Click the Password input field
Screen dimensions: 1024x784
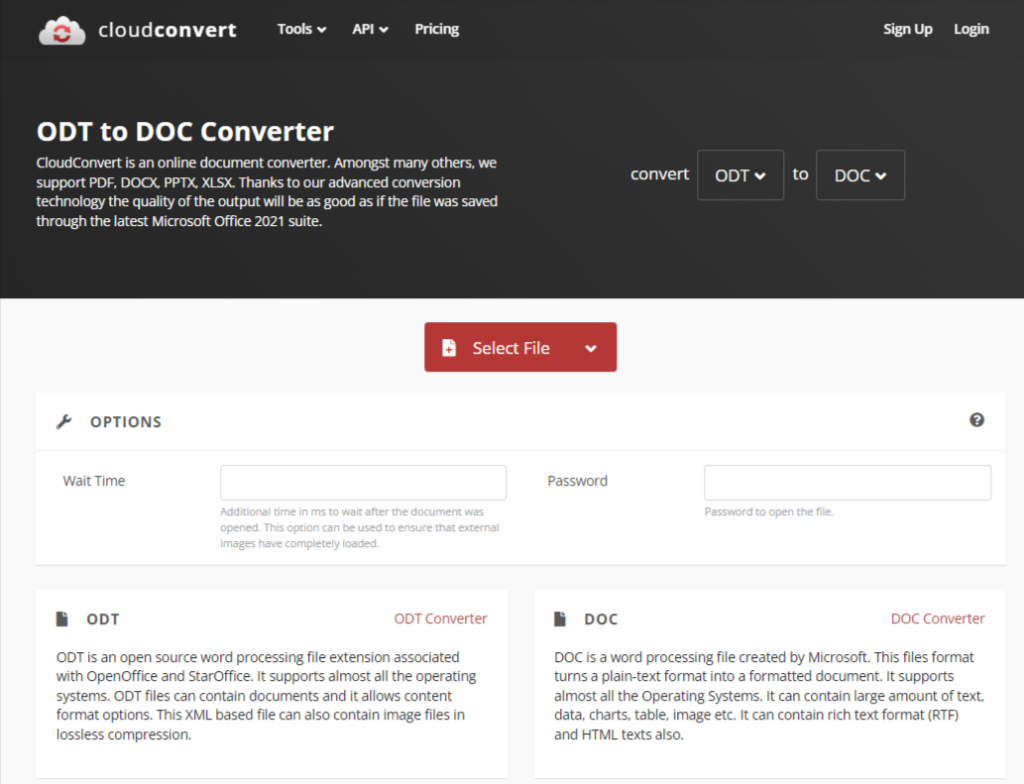coord(846,481)
